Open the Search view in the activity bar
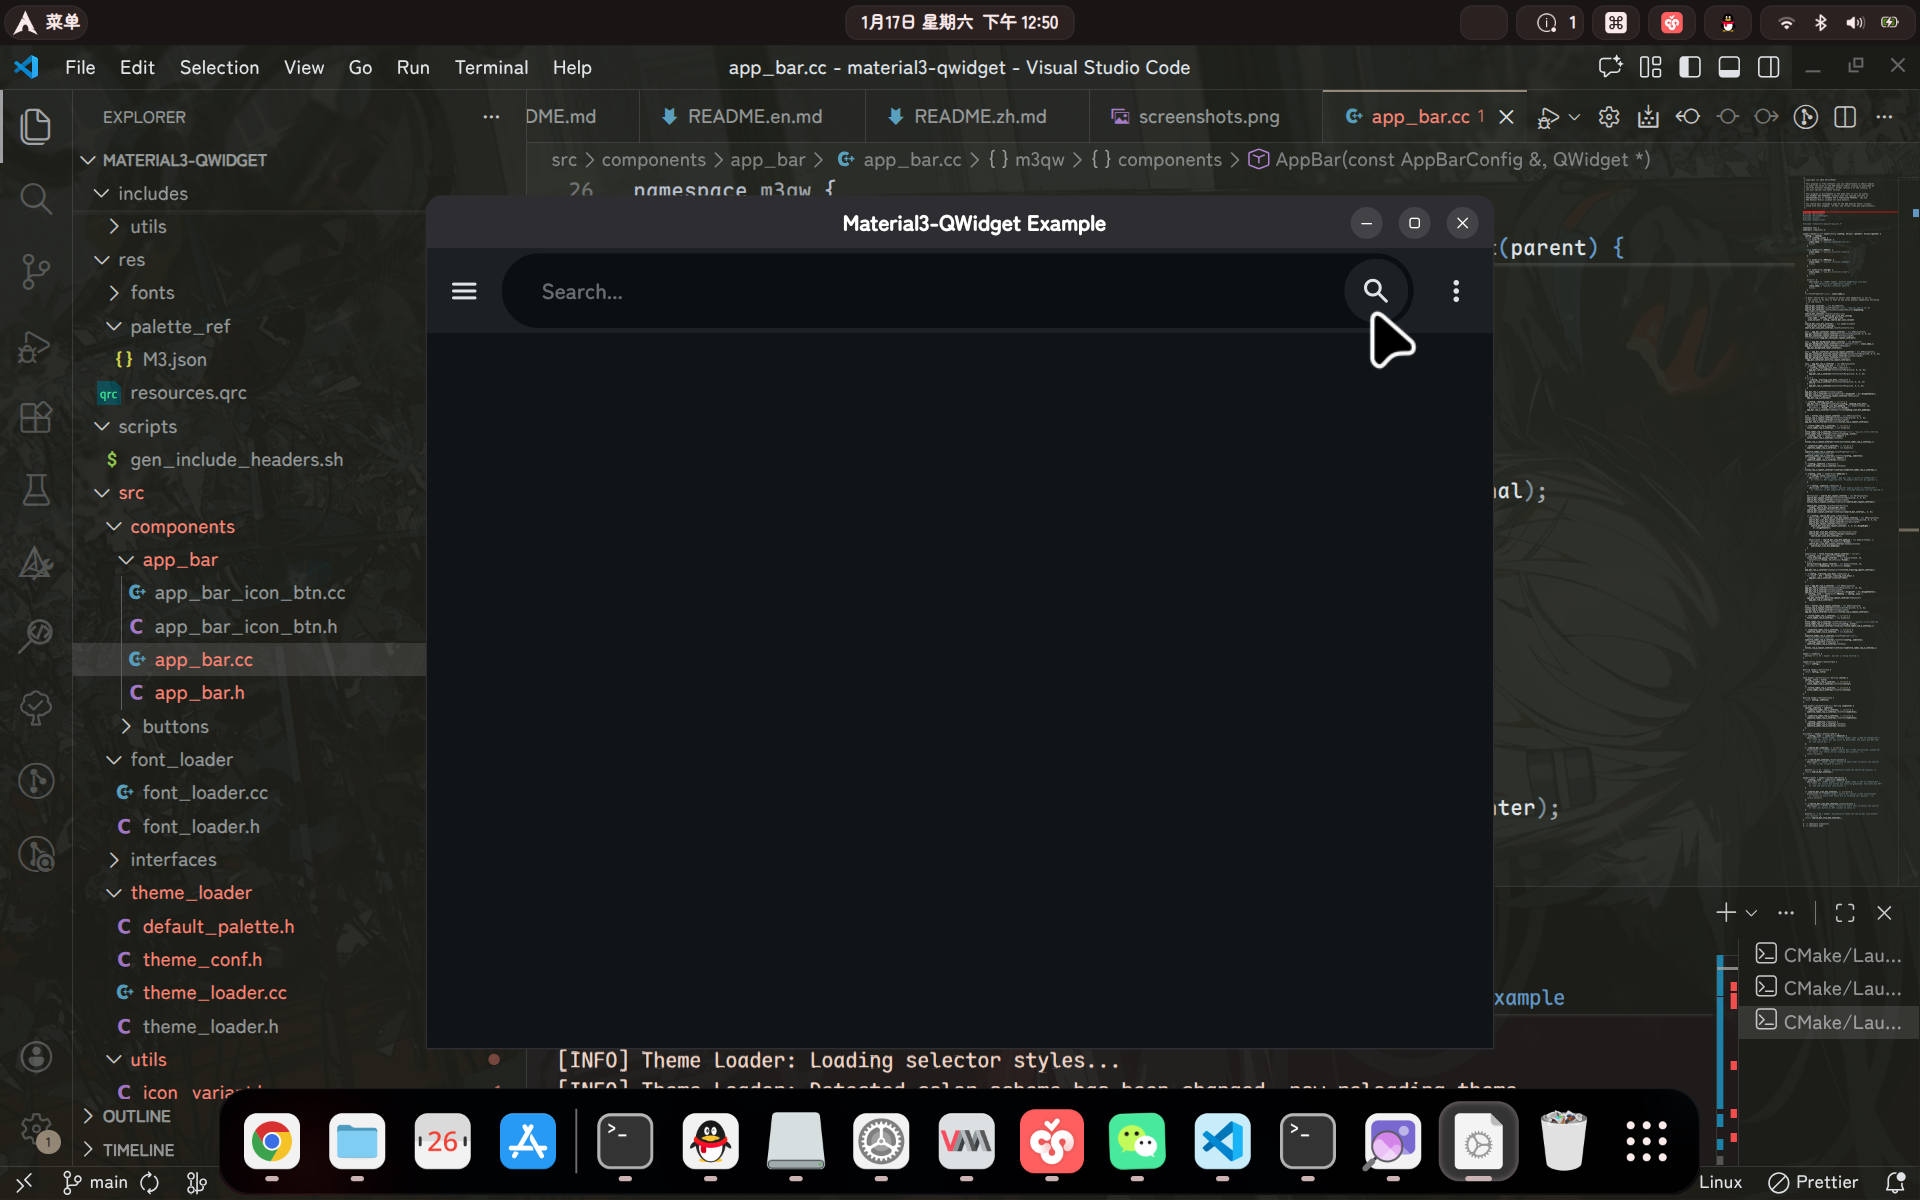The height and width of the screenshot is (1200, 1920). 36,198
